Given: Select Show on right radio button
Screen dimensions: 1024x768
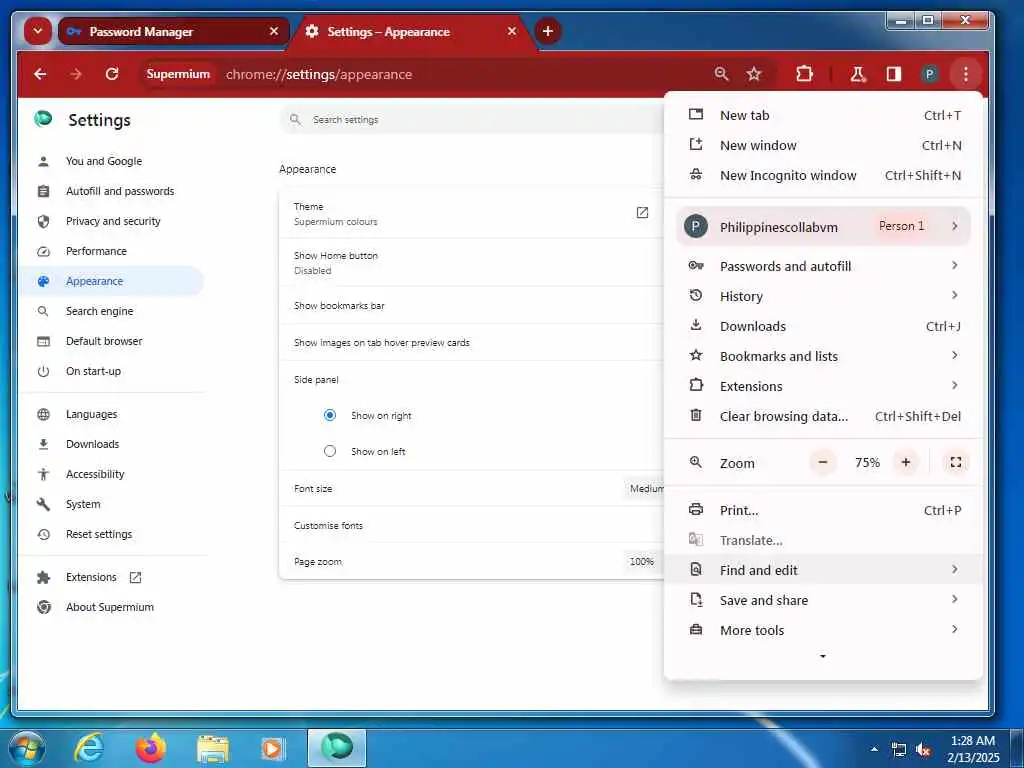Looking at the screenshot, I should coord(330,415).
